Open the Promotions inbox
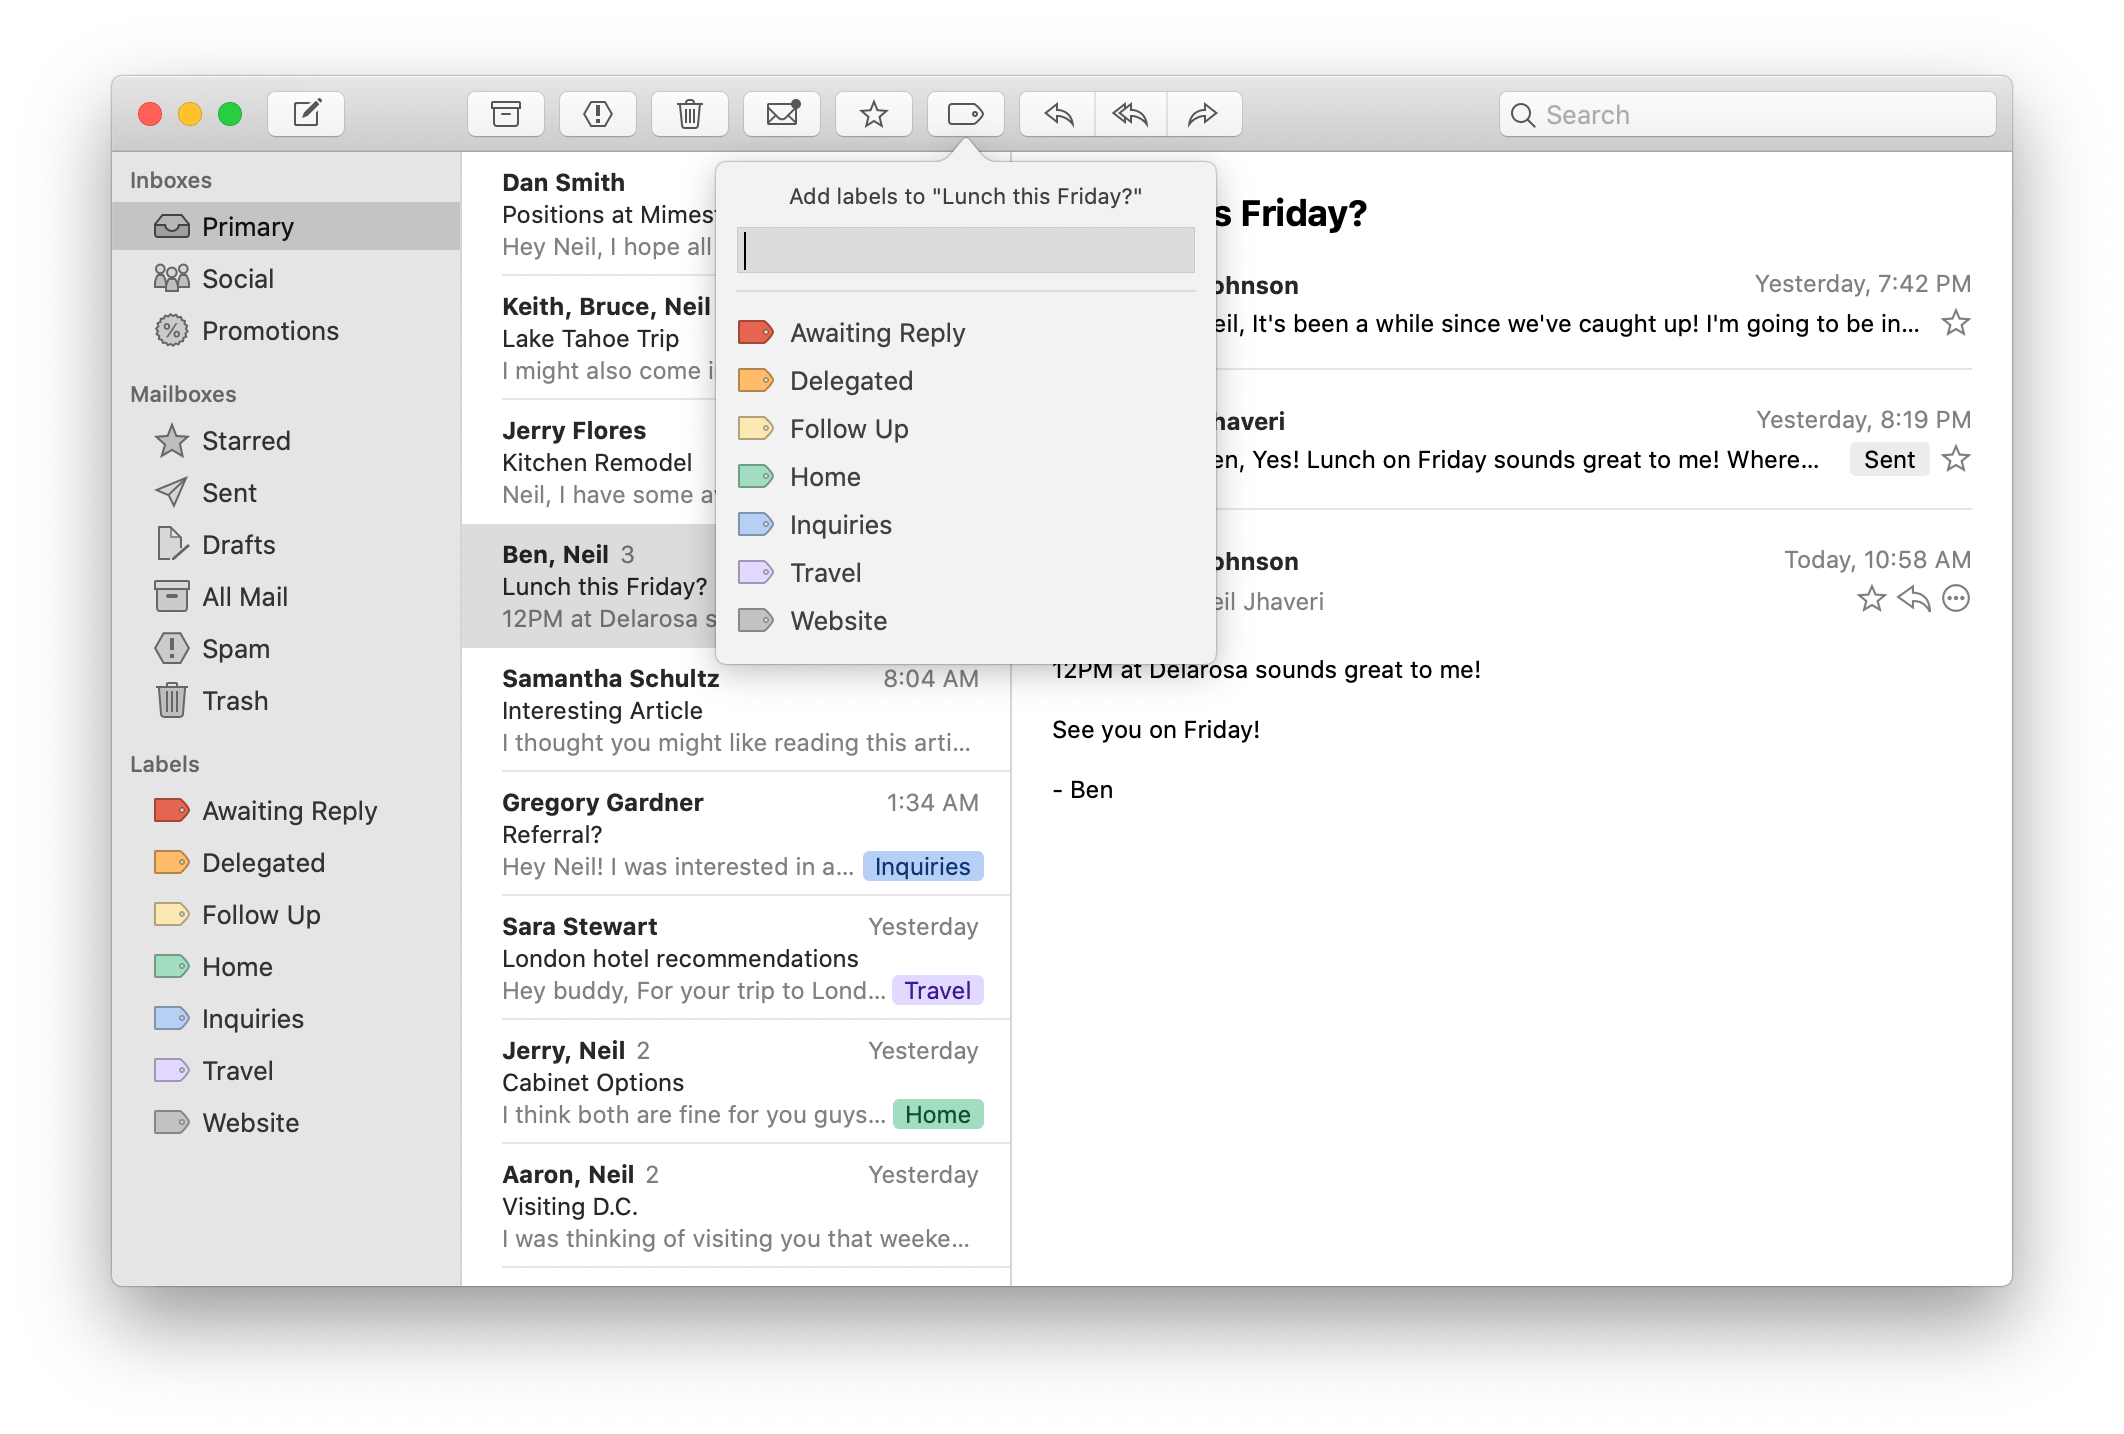This screenshot has height=1434, width=2124. [286, 331]
